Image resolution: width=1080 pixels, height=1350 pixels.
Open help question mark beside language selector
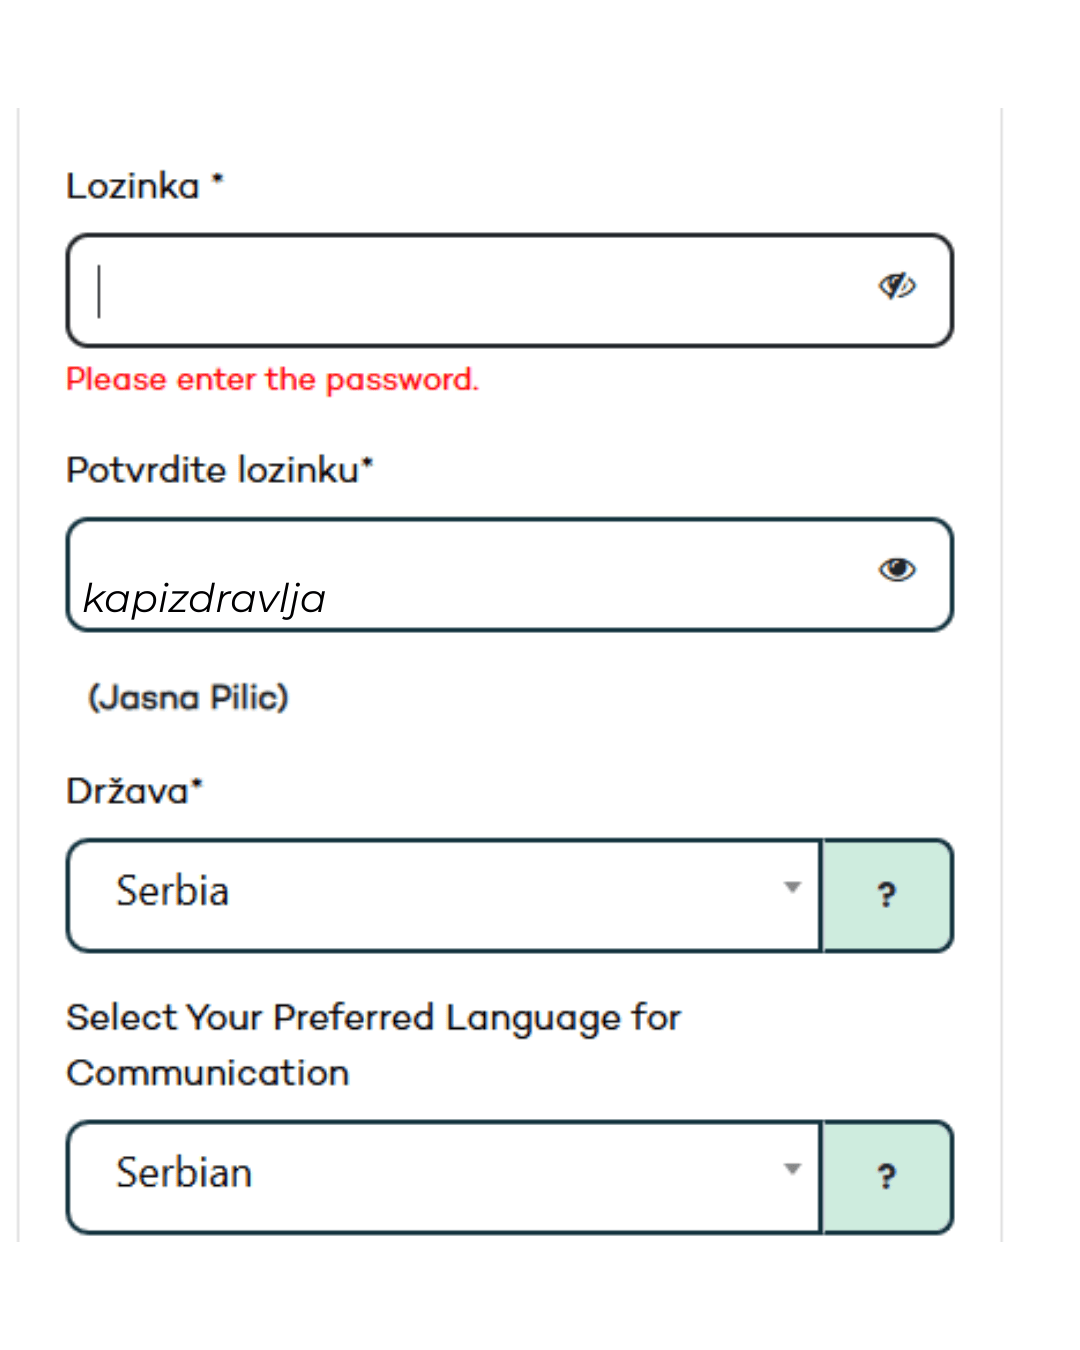[x=887, y=1177]
